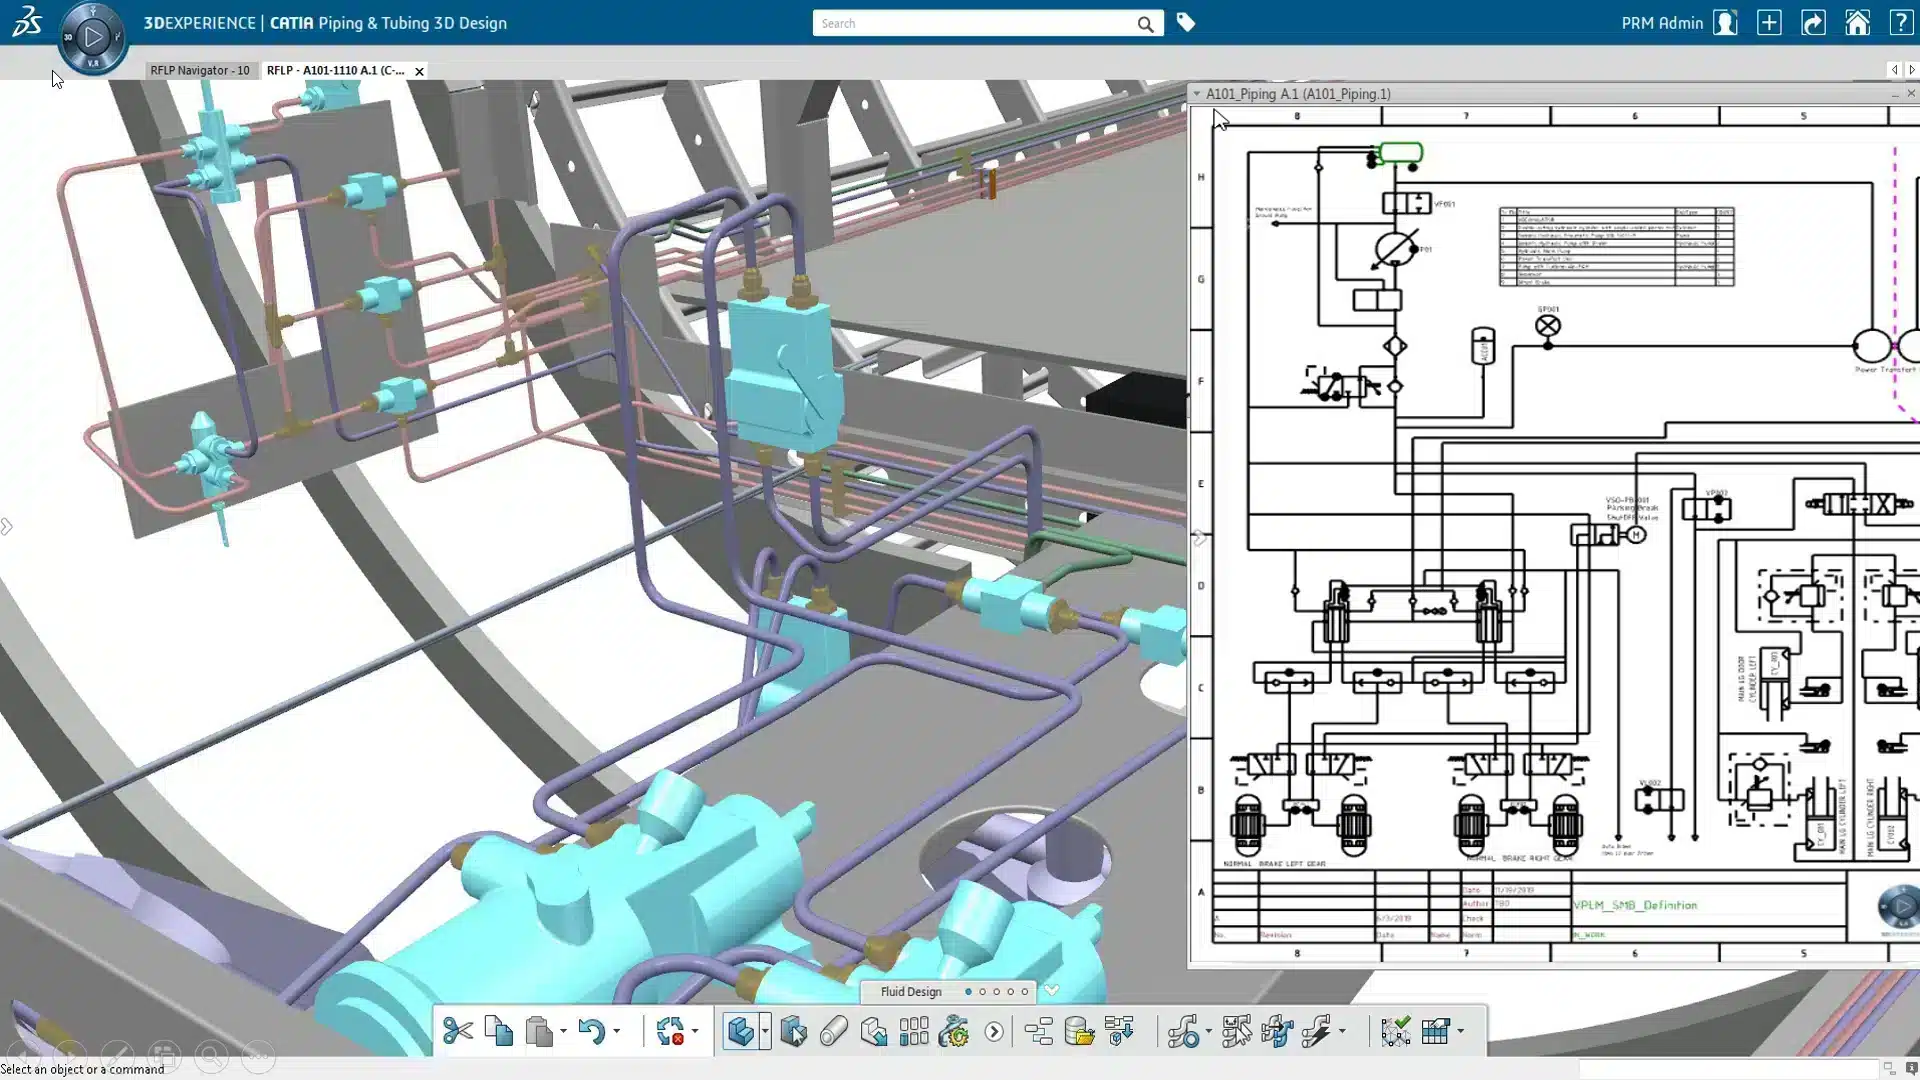Click the plus button to add content
The width and height of the screenshot is (1920, 1080).
pyautogui.click(x=1769, y=22)
